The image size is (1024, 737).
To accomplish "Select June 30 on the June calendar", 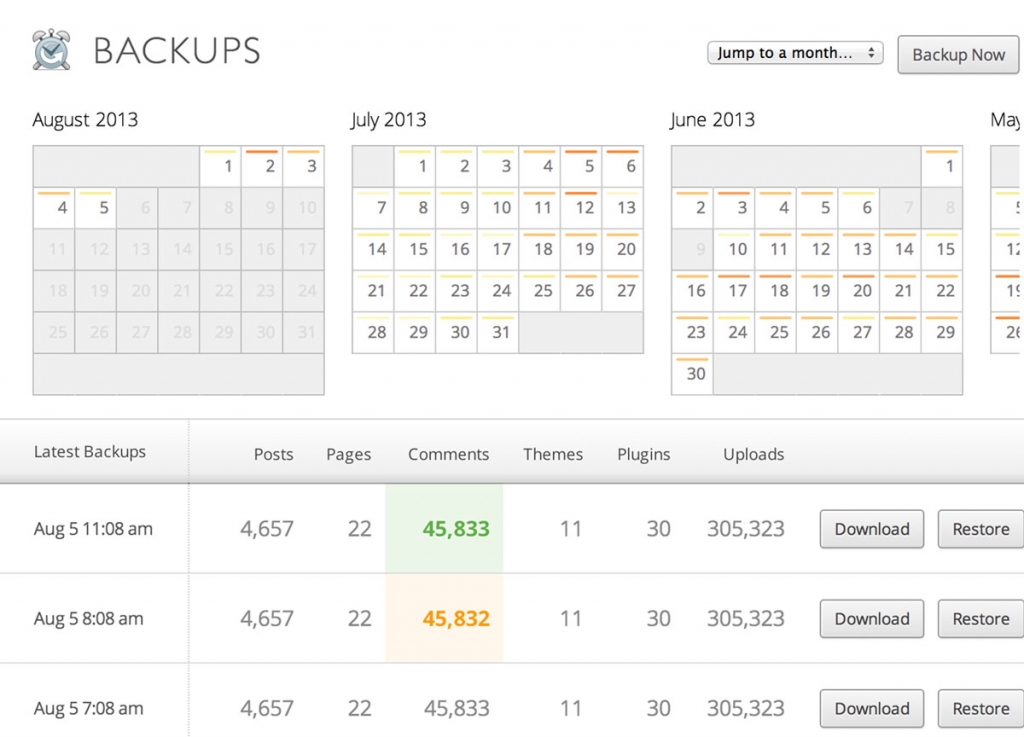I will [693, 374].
